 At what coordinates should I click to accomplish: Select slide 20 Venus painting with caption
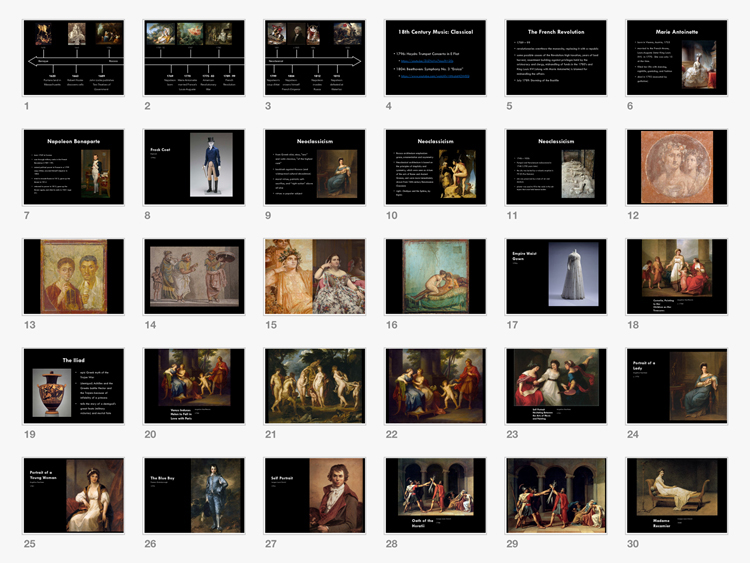tap(194, 386)
